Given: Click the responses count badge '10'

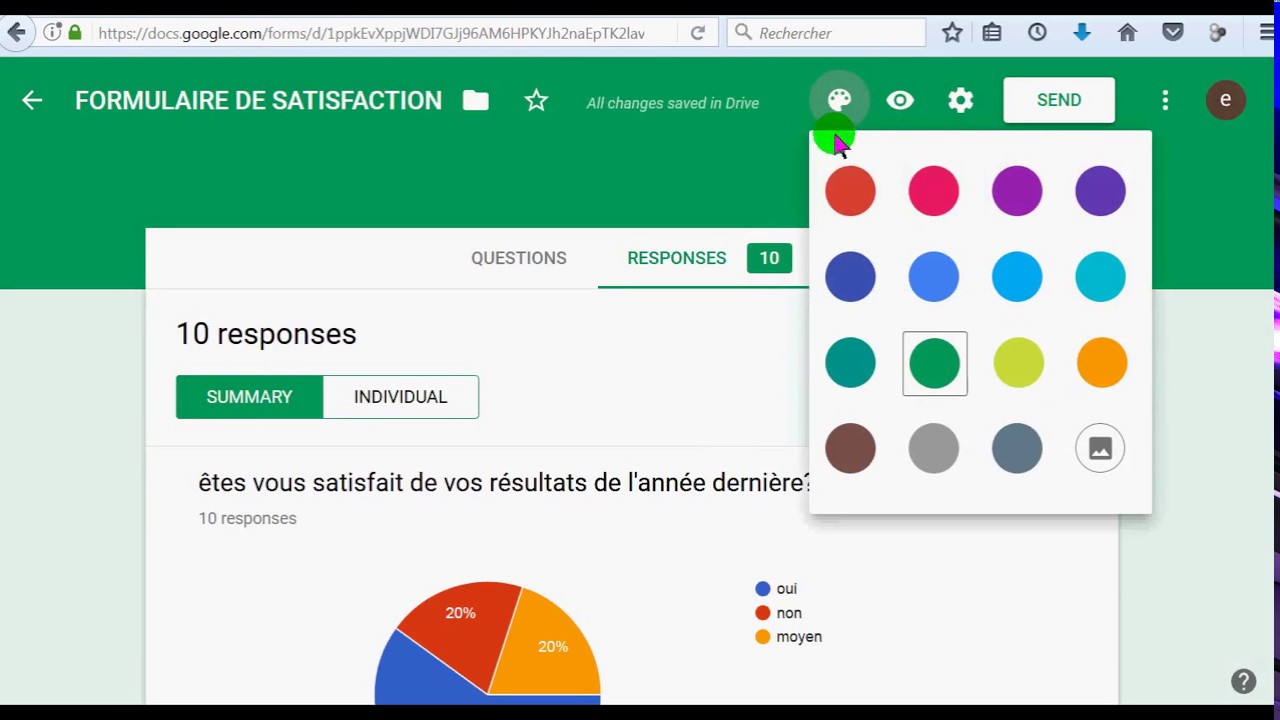Looking at the screenshot, I should [769, 258].
